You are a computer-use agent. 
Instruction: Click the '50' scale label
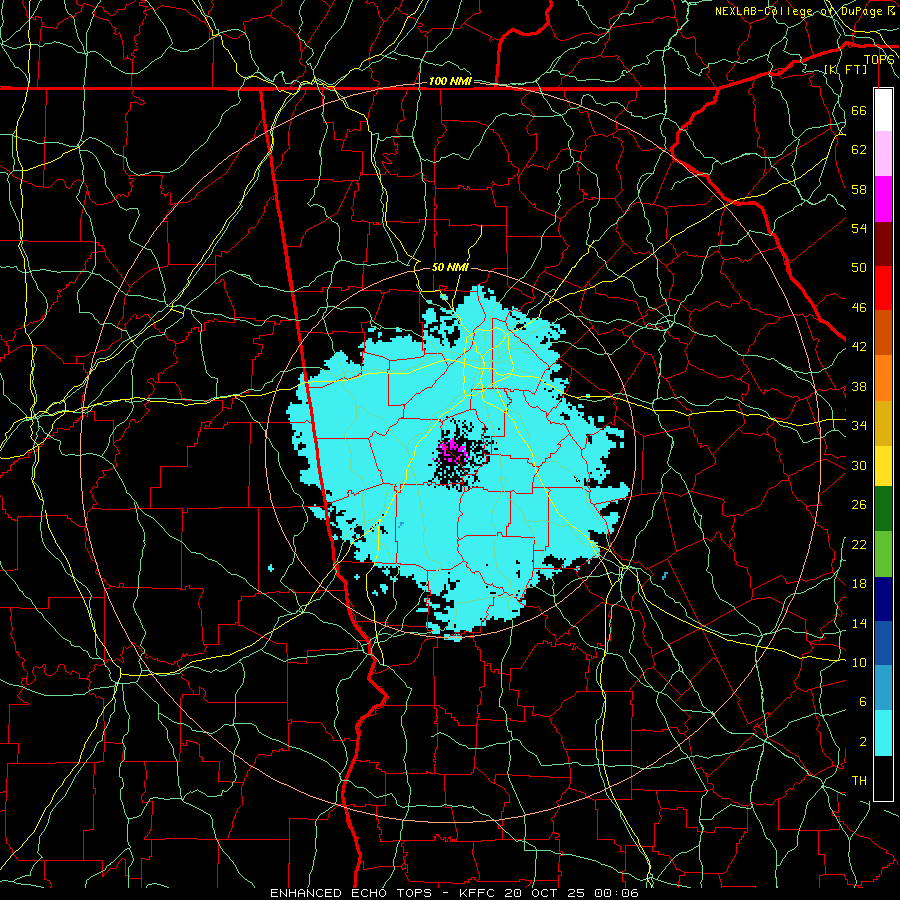859,268
